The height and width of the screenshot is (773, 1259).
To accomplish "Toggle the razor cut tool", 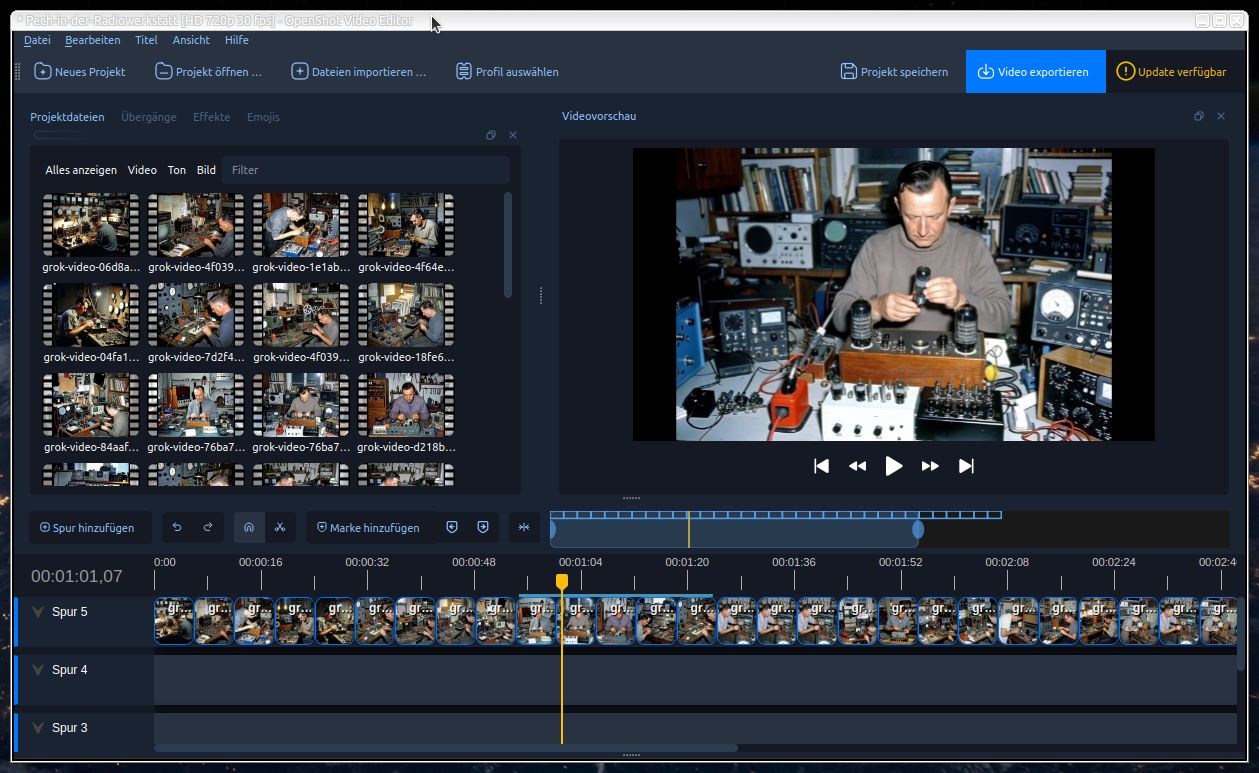I will click(280, 527).
